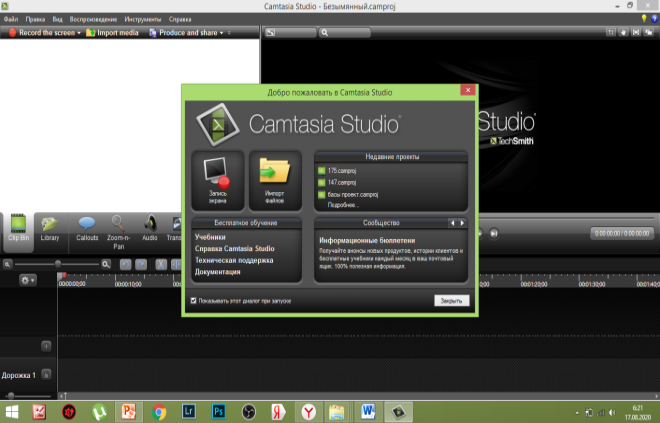This screenshot has height=423, width=660.
Task: Select the Pan hand tool in preview
Action: pos(623,32)
